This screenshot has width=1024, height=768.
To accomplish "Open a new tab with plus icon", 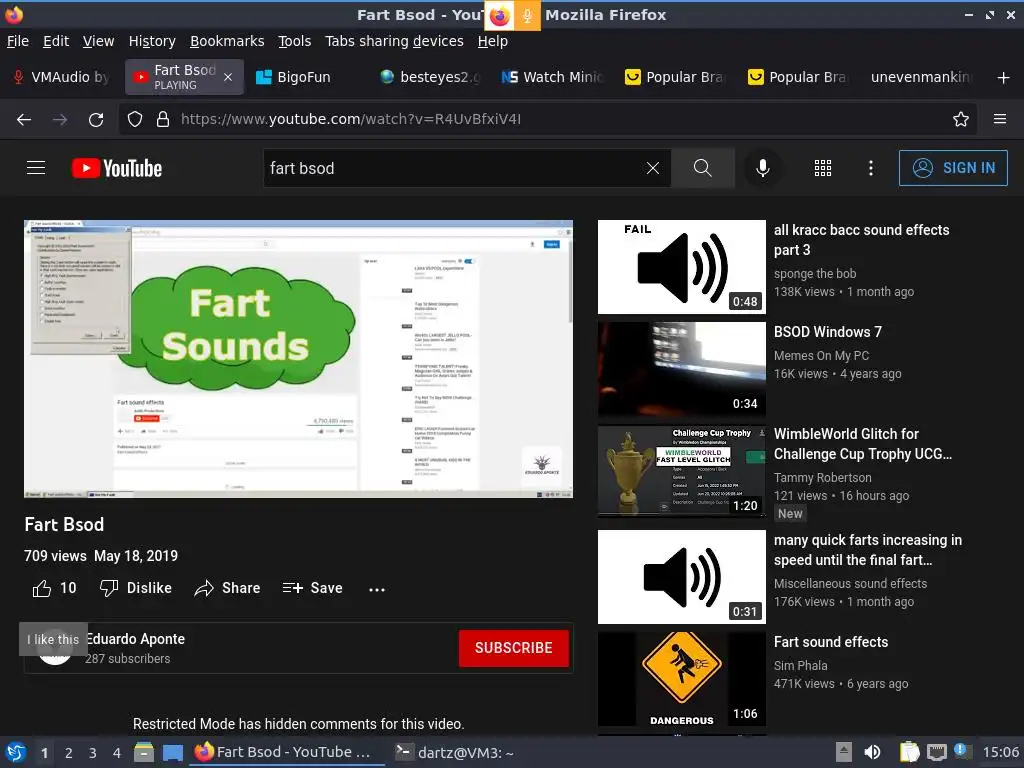I will coord(1004,78).
